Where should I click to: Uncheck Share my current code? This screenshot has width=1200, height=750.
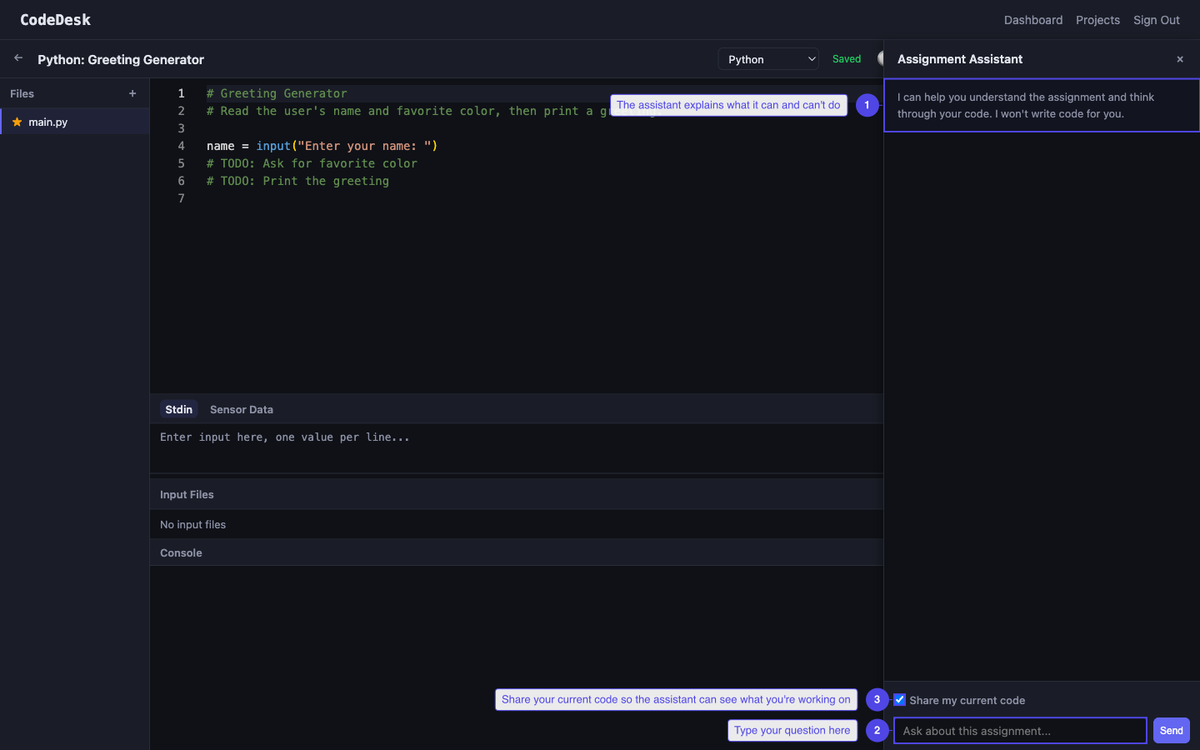pyautogui.click(x=899, y=700)
